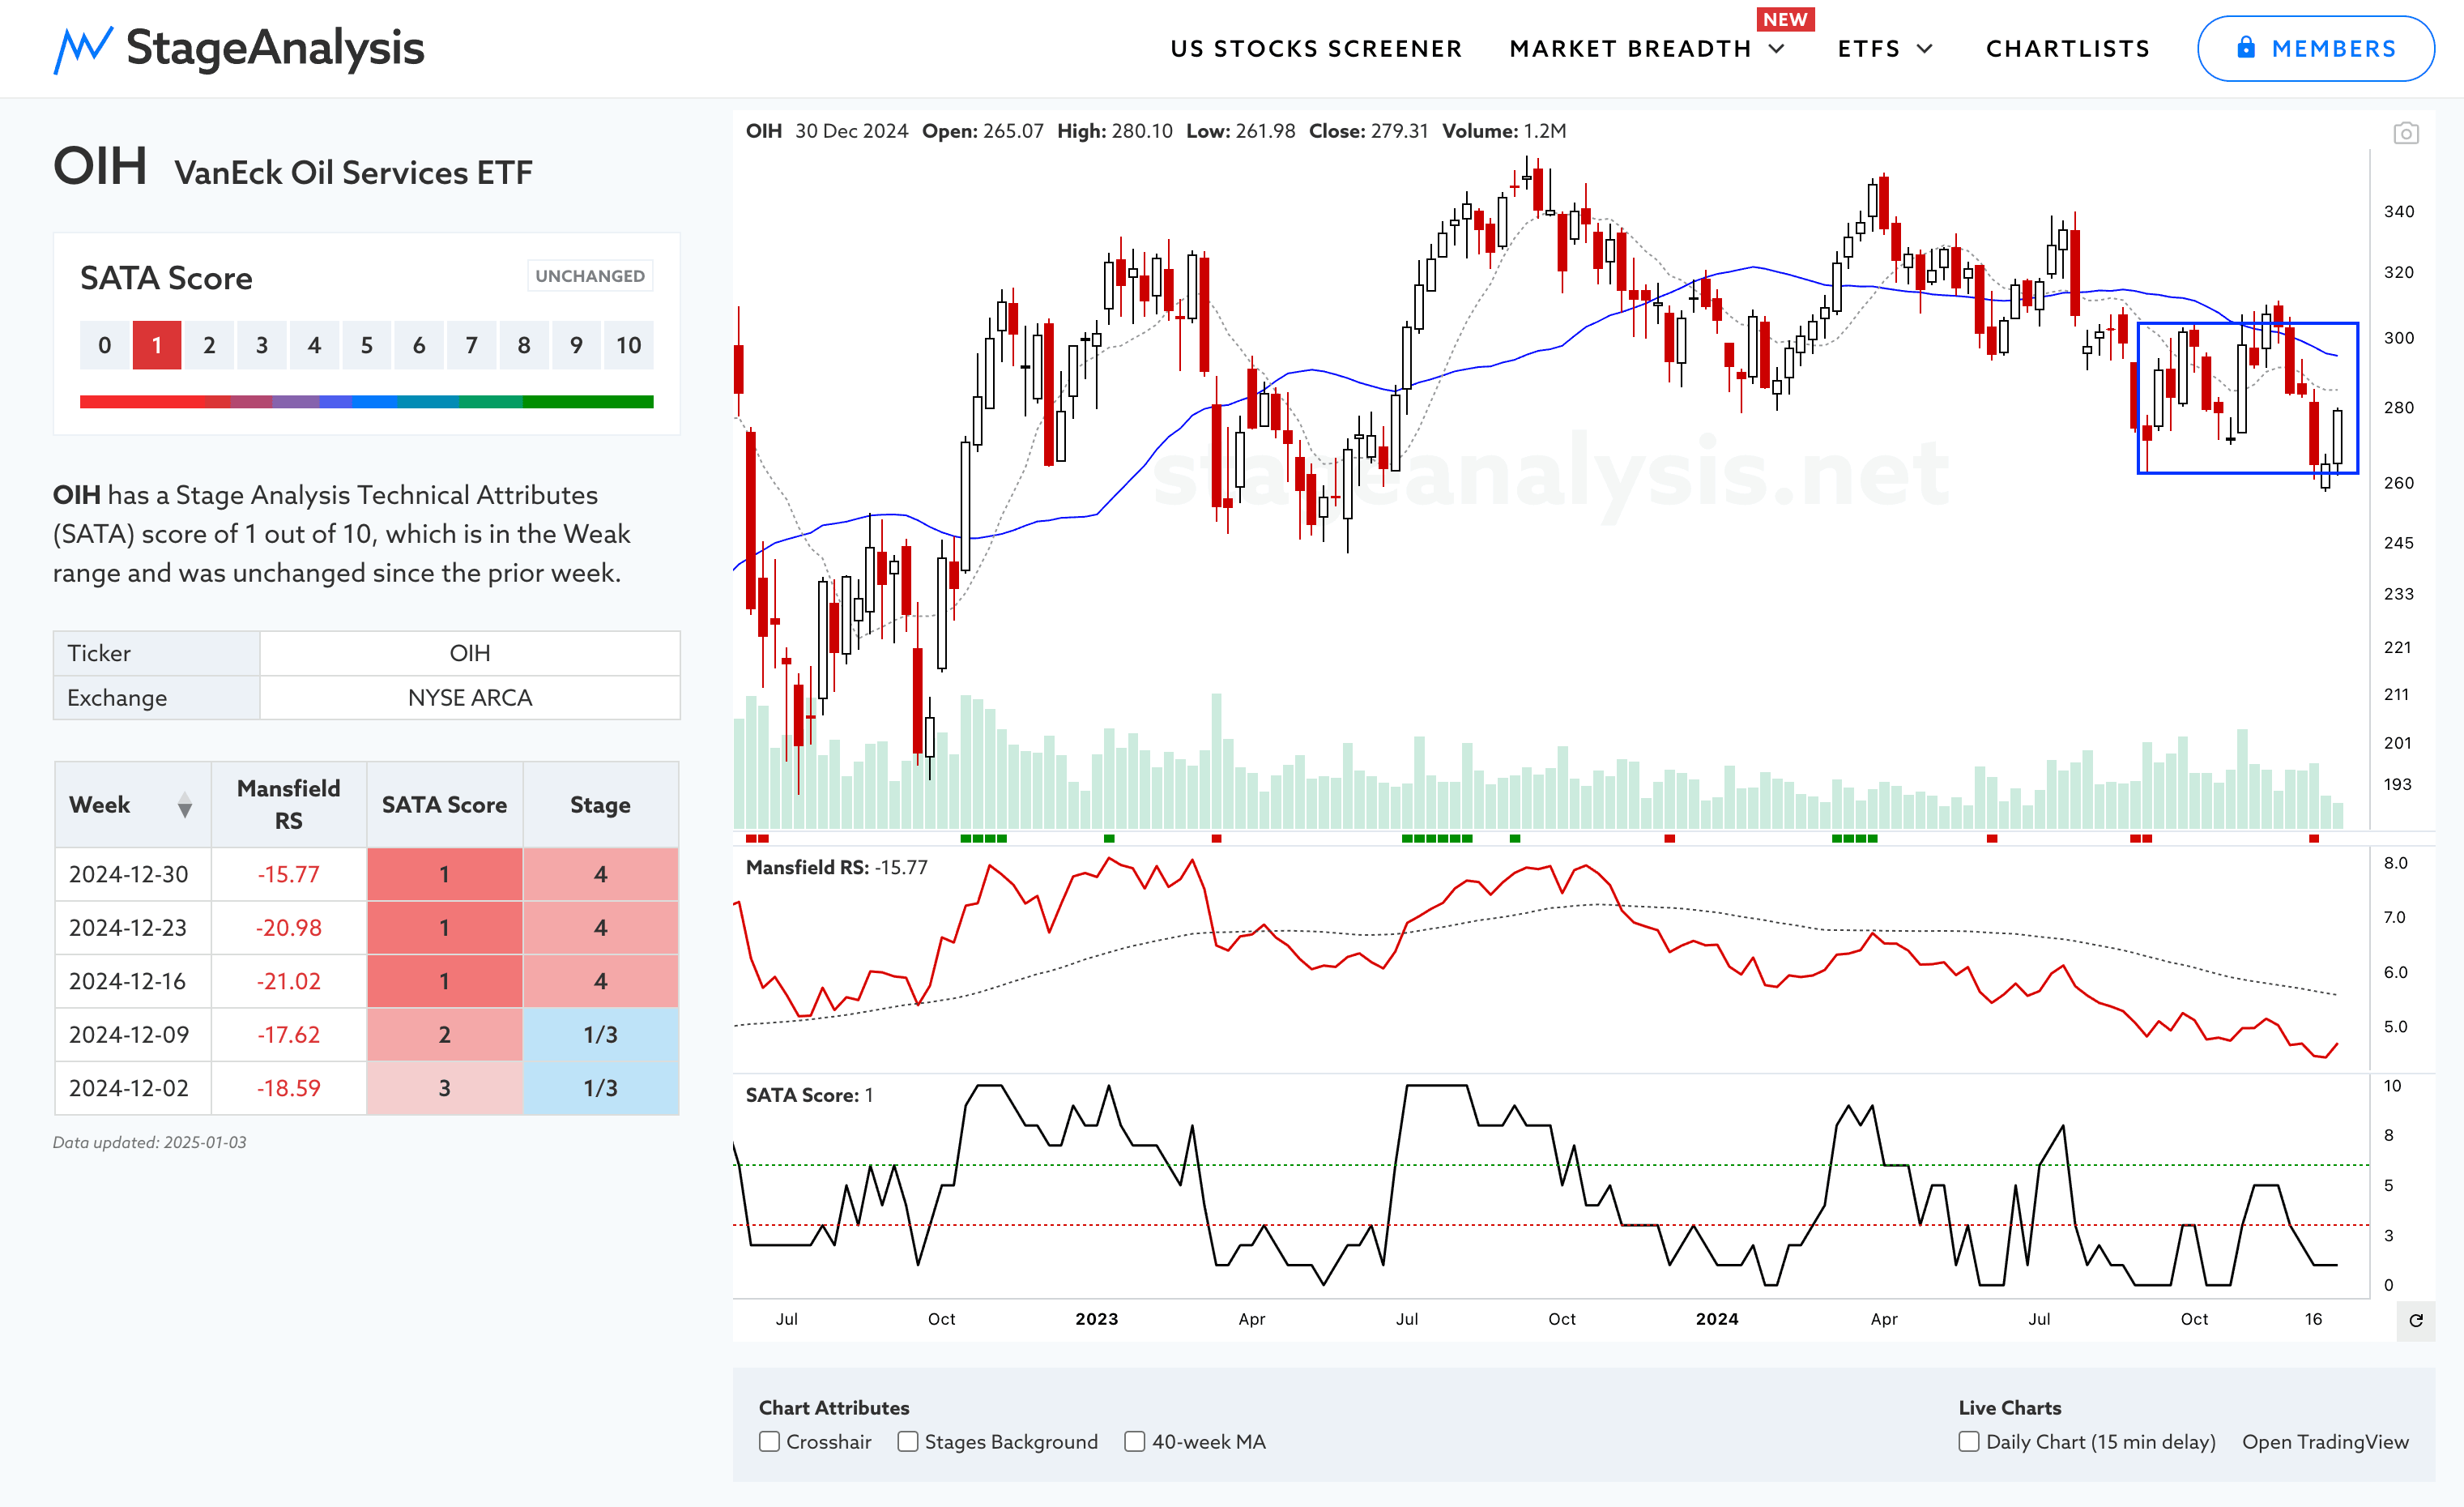
Task: Click the Chart Attributes heading
Action: 834,1408
